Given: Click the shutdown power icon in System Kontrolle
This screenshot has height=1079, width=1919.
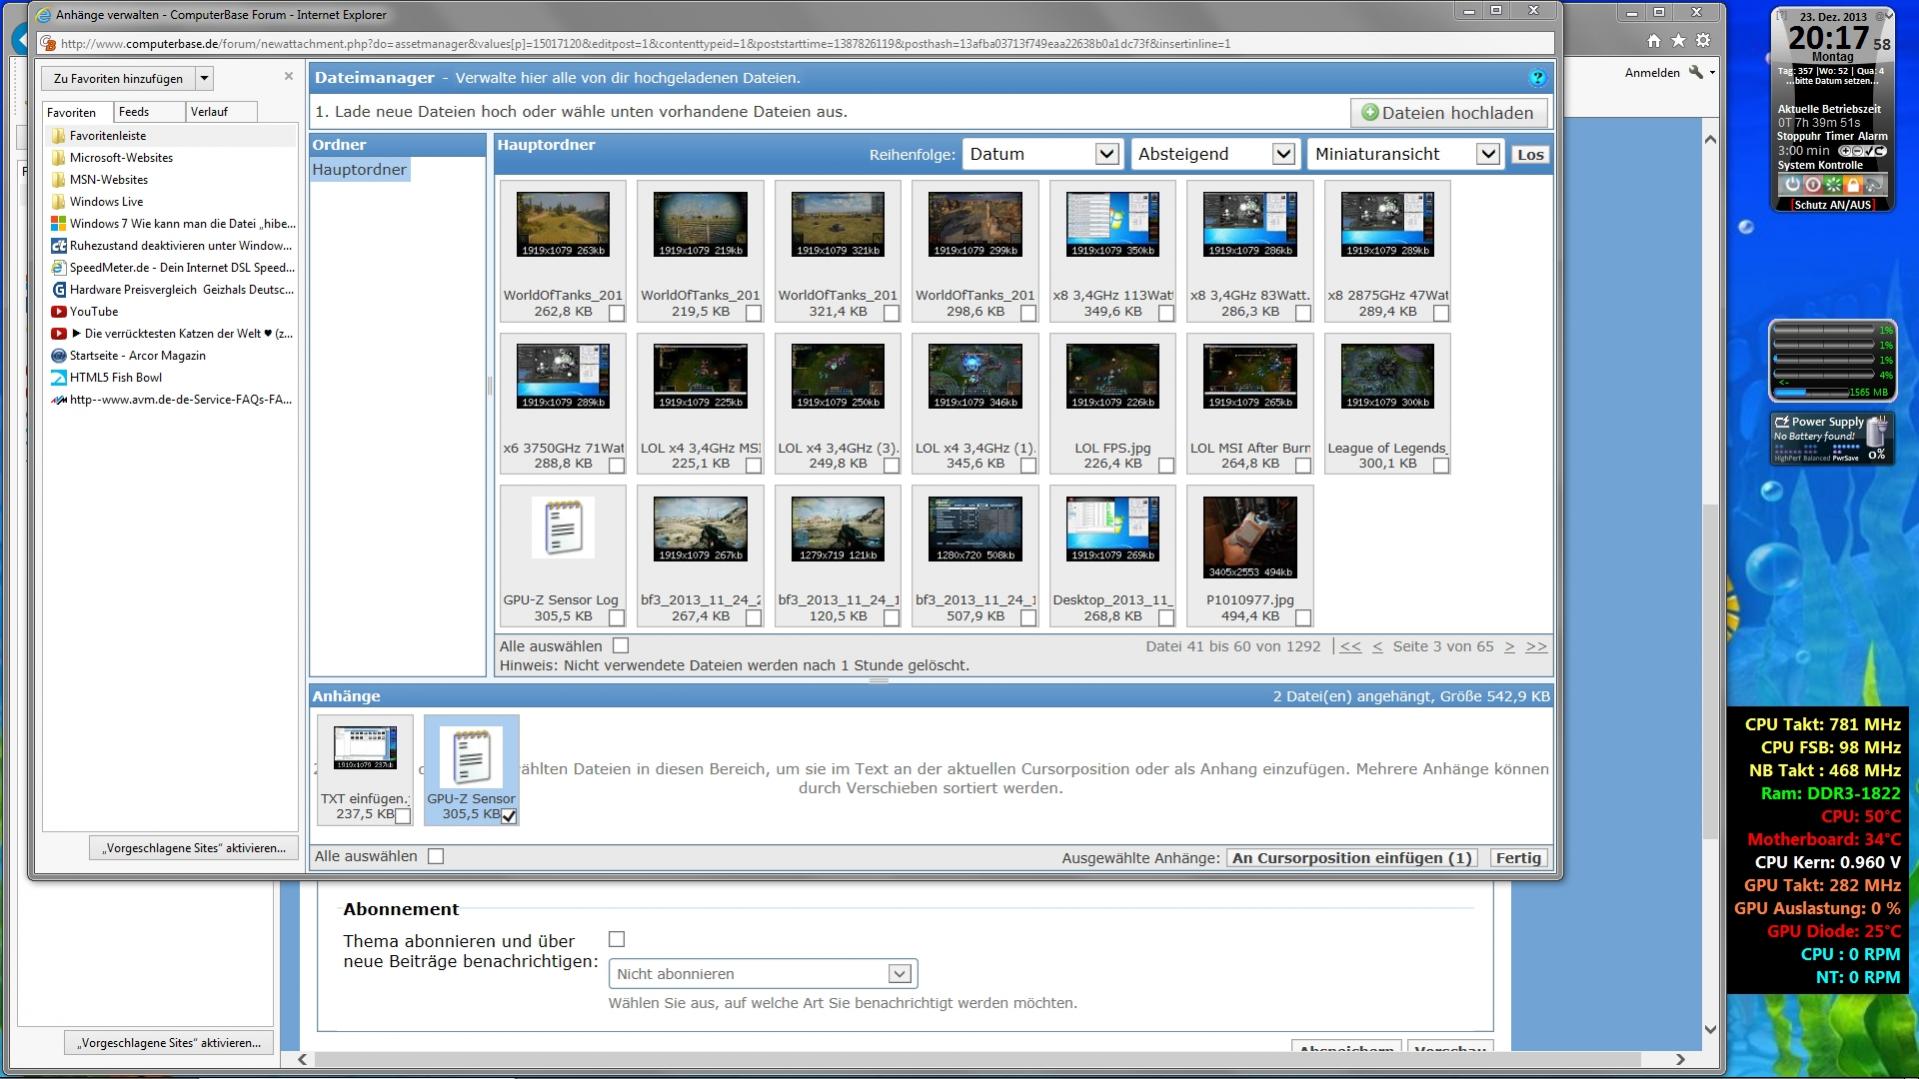Looking at the screenshot, I should (1792, 185).
